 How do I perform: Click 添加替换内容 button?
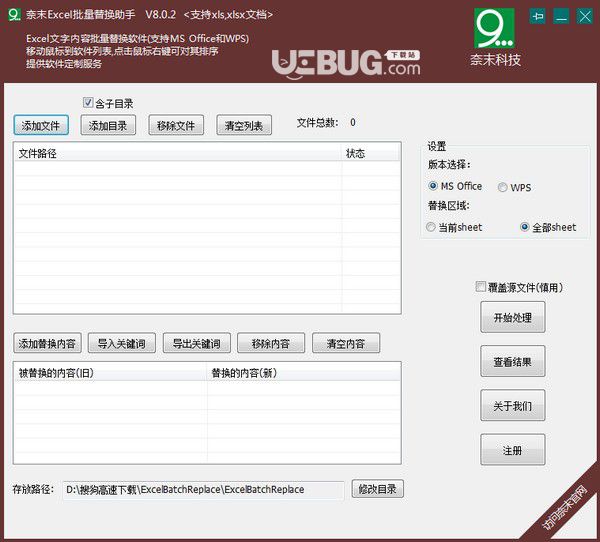click(x=47, y=343)
